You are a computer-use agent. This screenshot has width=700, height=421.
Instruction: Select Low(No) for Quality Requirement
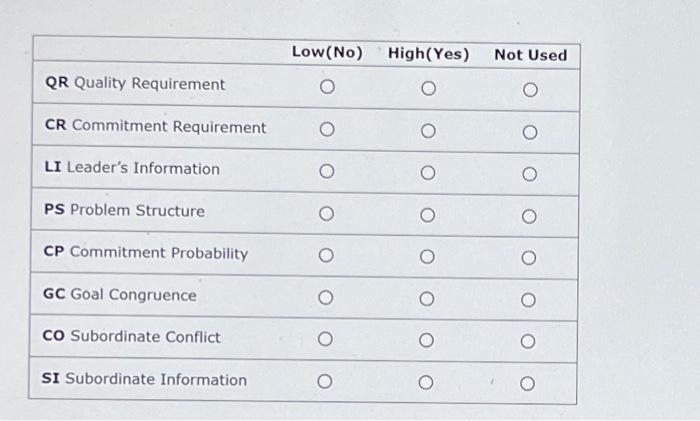point(327,87)
